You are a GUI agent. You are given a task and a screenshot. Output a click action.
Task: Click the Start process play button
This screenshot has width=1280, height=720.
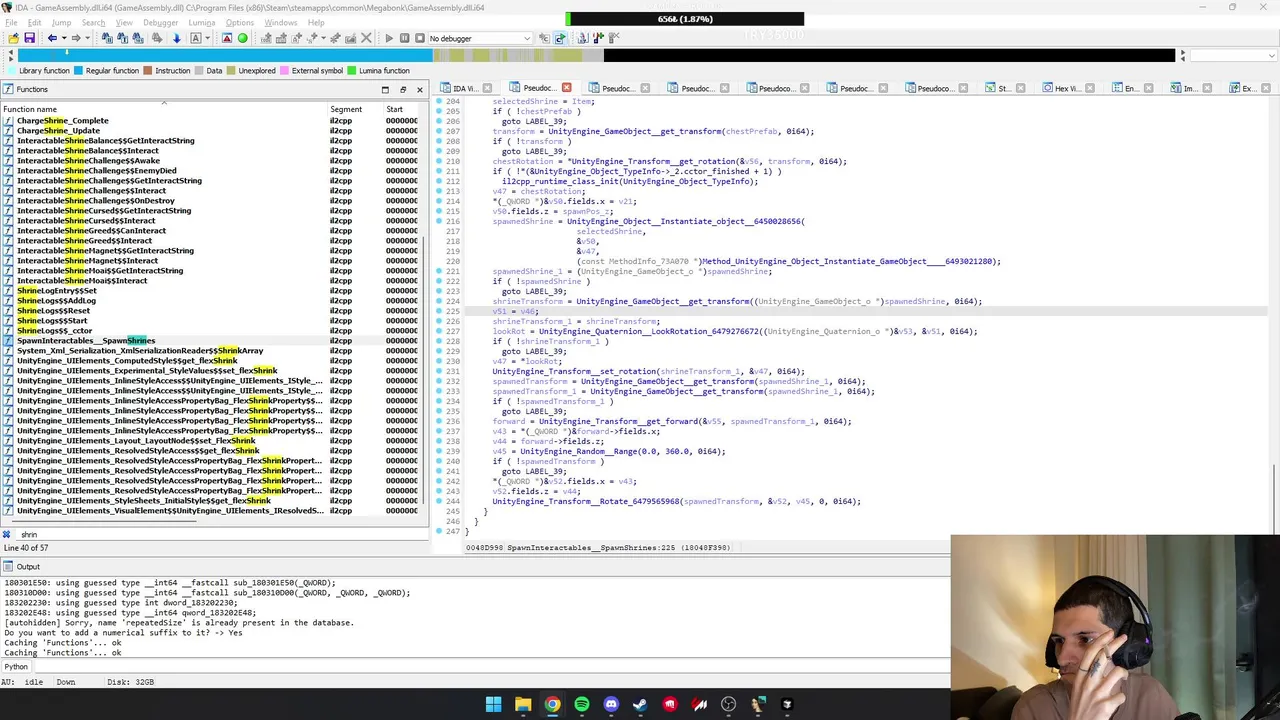(389, 38)
